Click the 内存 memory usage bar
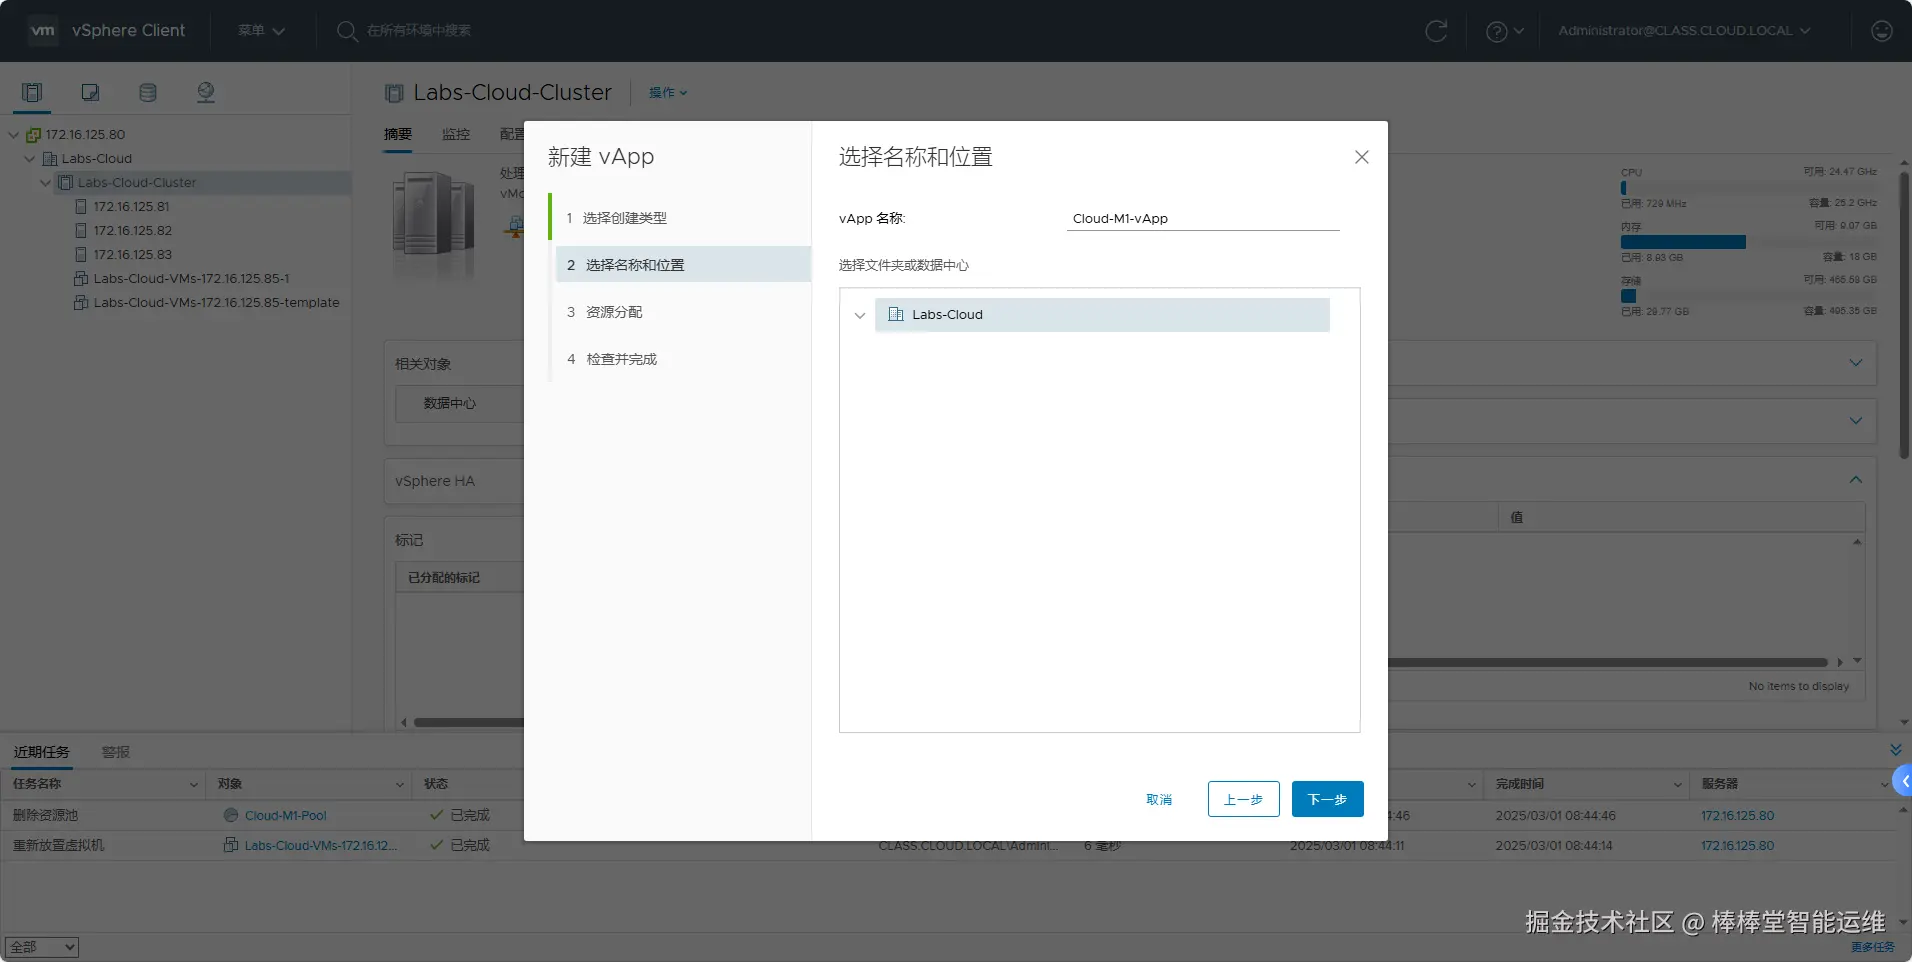Viewport: 1912px width, 962px height. click(1747, 242)
